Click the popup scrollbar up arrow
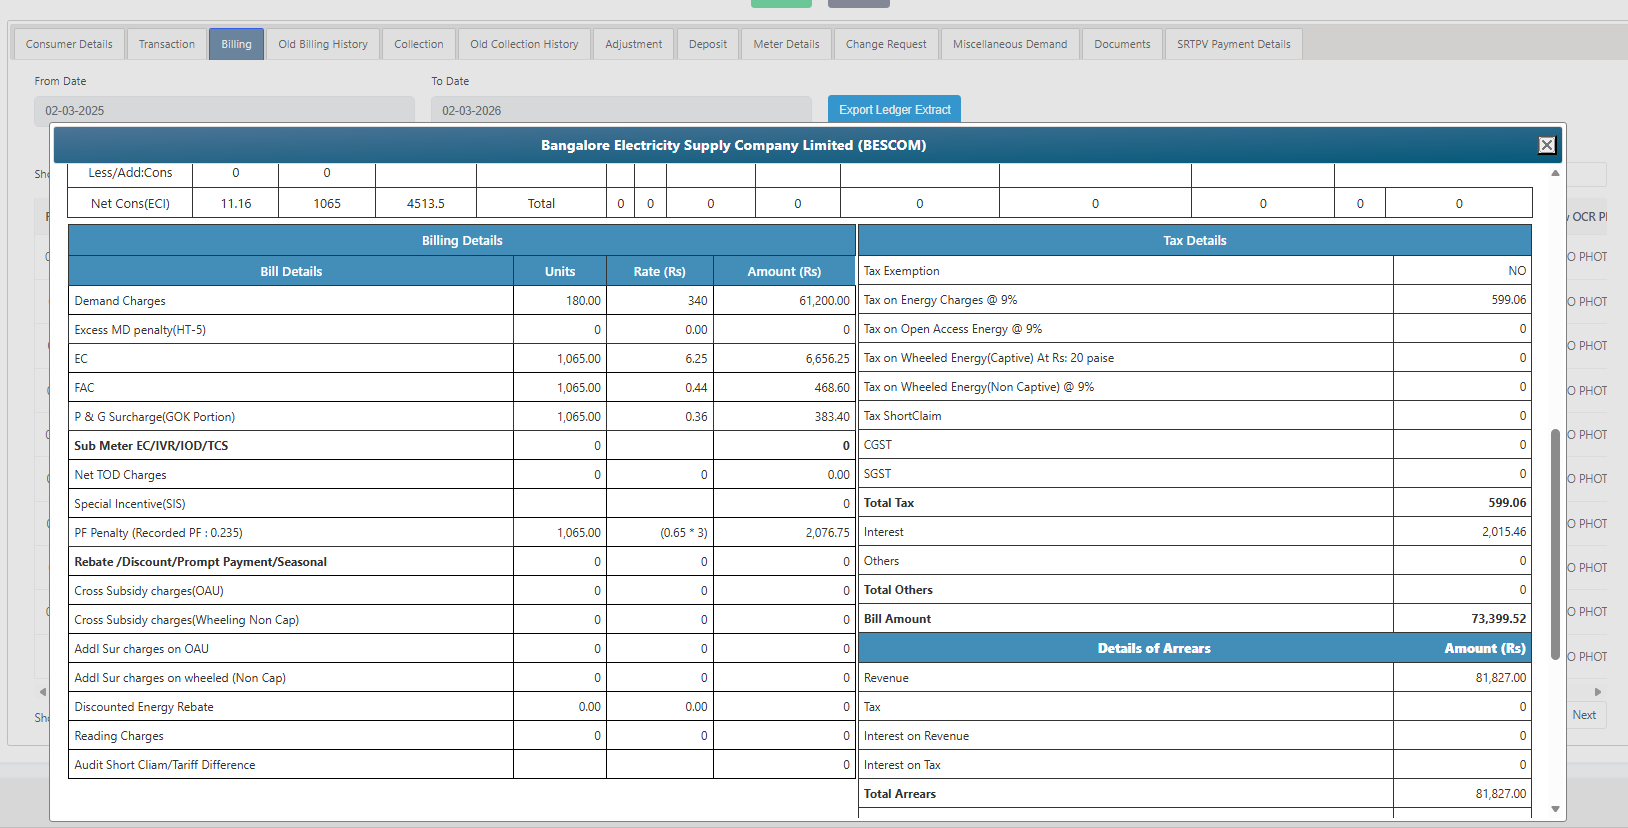The image size is (1628, 828). pyautogui.click(x=1555, y=173)
